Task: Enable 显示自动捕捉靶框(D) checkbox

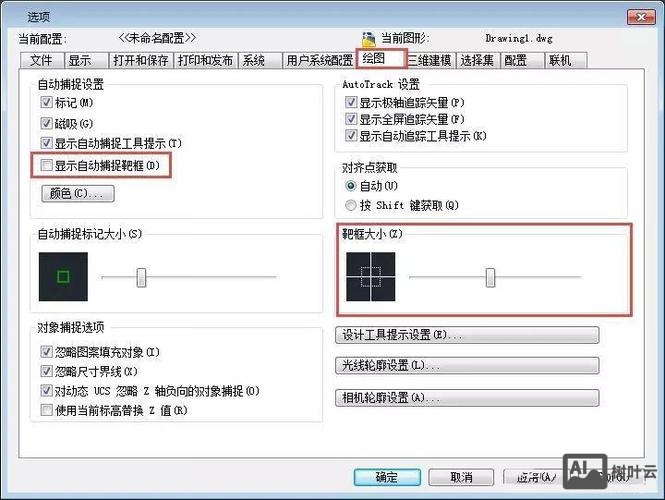Action: (46, 165)
